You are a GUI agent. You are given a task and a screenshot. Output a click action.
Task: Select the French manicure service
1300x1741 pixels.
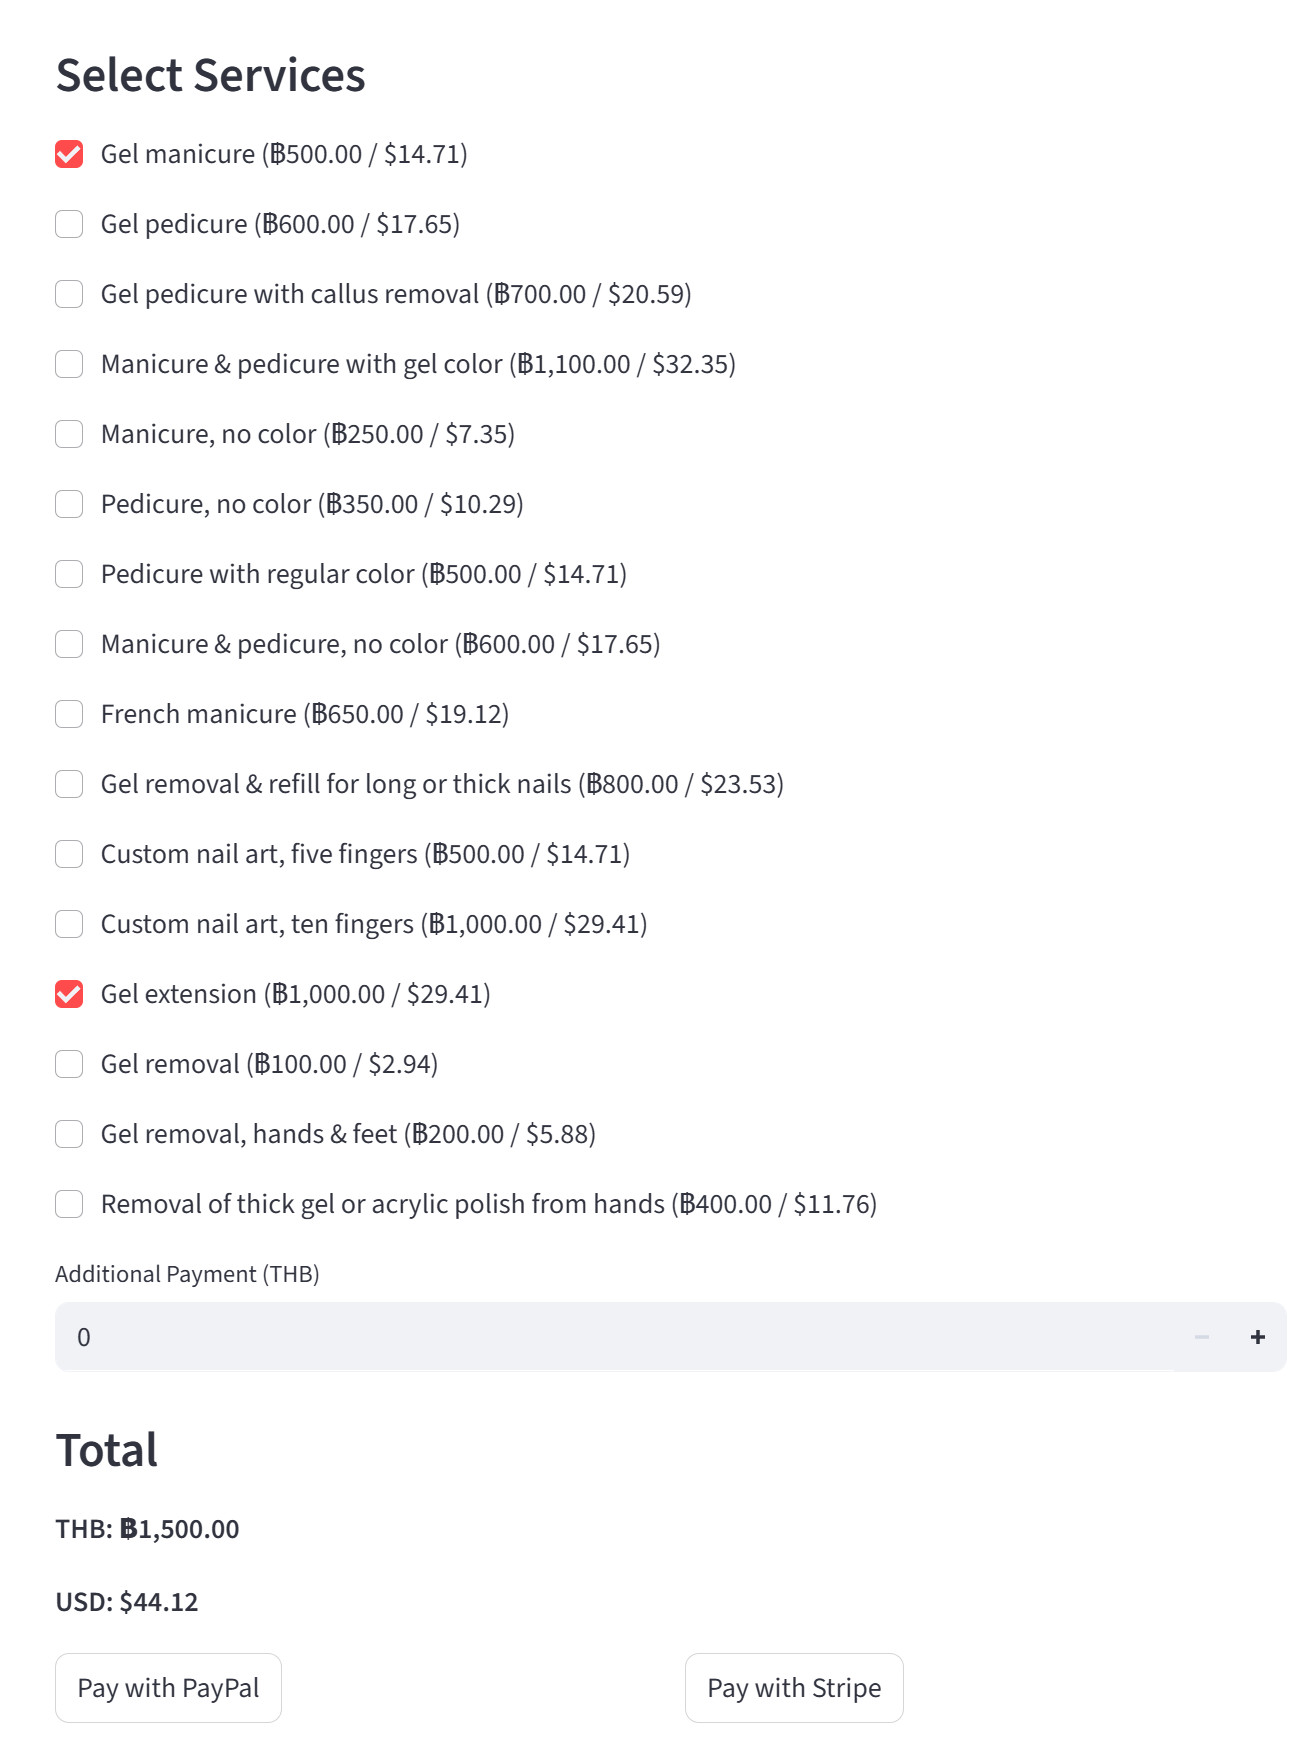[x=69, y=714]
